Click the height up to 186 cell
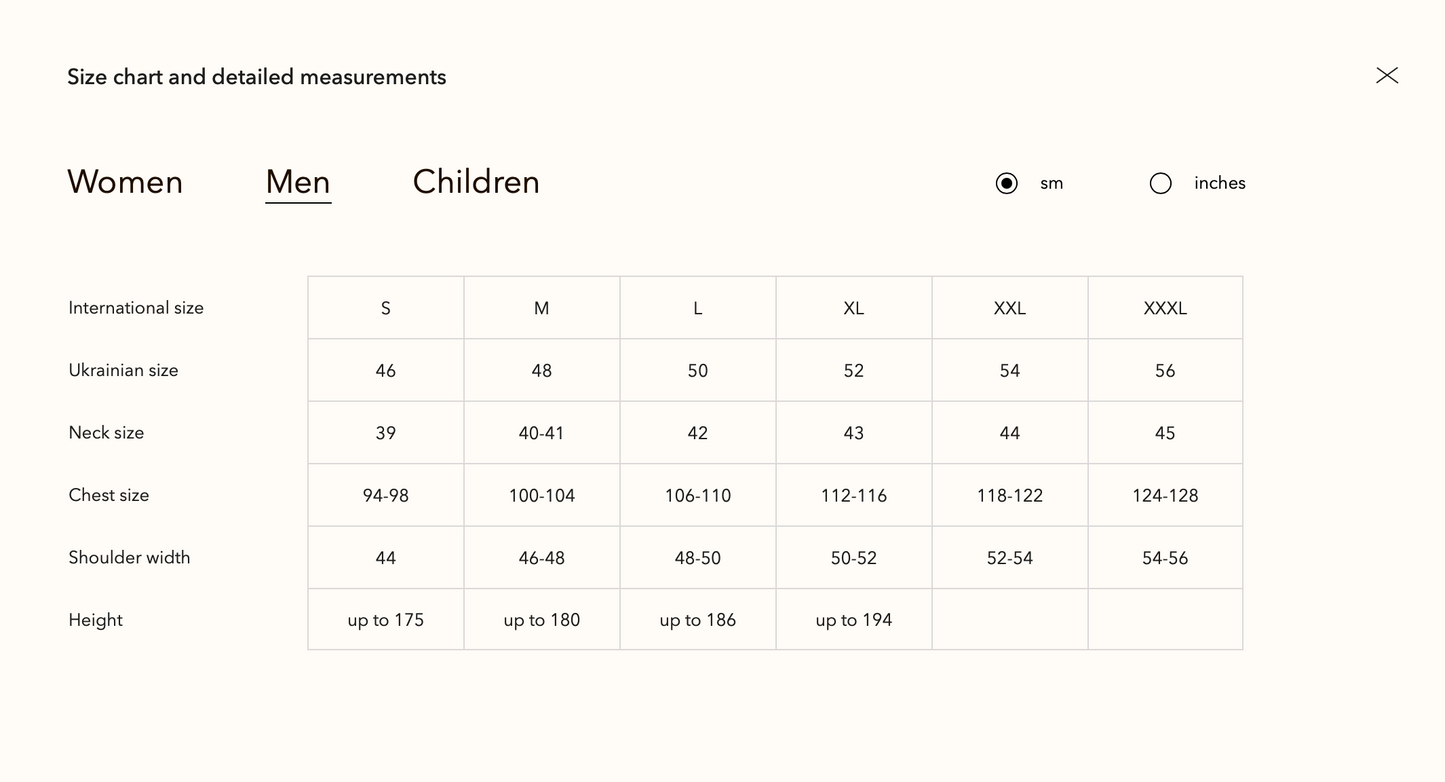The width and height of the screenshot is (1445, 782). (697, 620)
